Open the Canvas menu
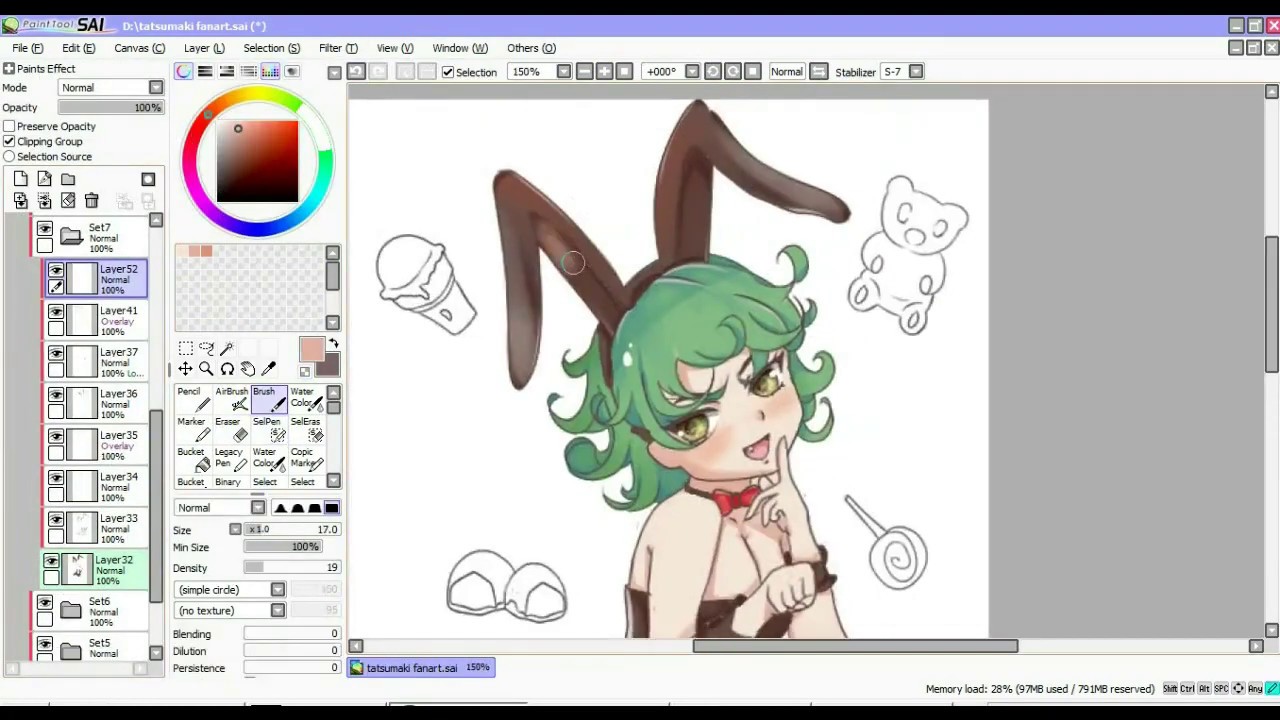Screen dimensions: 1280x720 click(x=139, y=48)
